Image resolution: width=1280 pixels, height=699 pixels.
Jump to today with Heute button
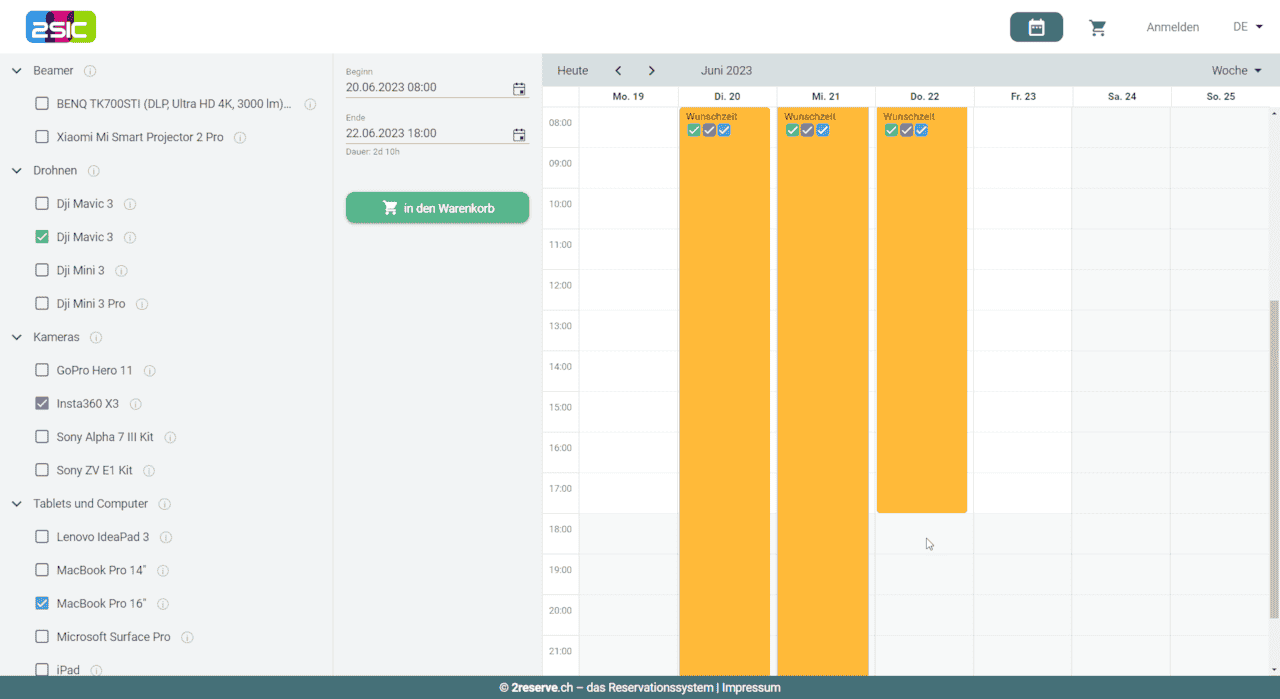tap(573, 71)
